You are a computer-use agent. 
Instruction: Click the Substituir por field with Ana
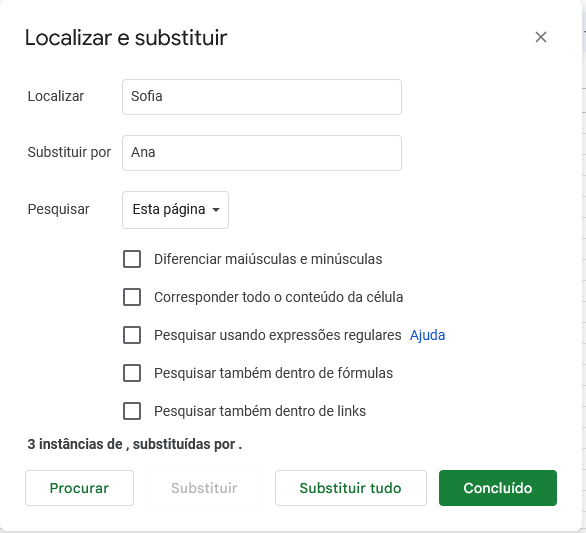[x=262, y=153]
